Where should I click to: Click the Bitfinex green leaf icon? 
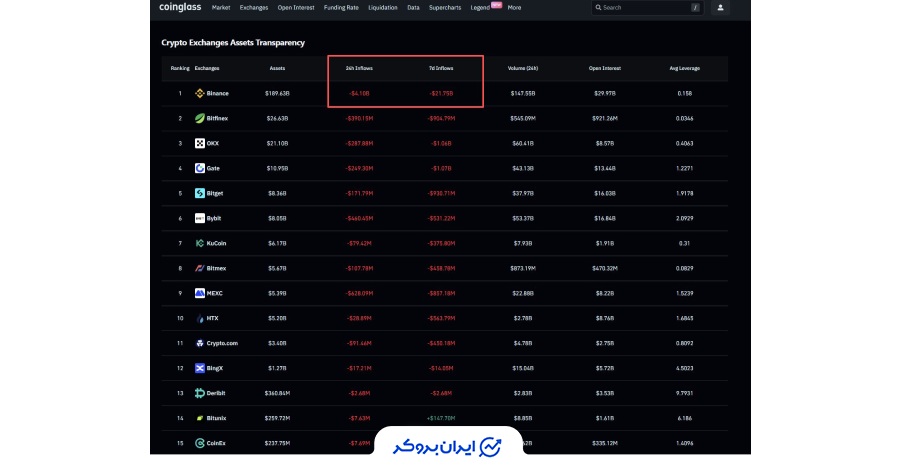pyautogui.click(x=200, y=118)
